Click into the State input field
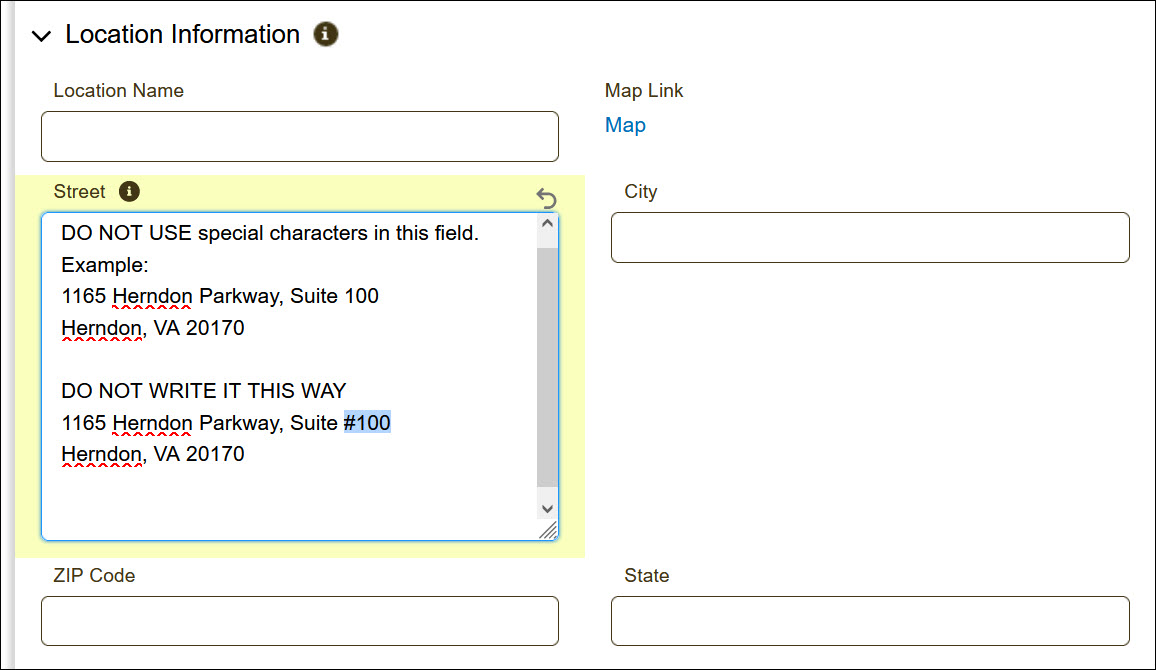 [x=869, y=621]
